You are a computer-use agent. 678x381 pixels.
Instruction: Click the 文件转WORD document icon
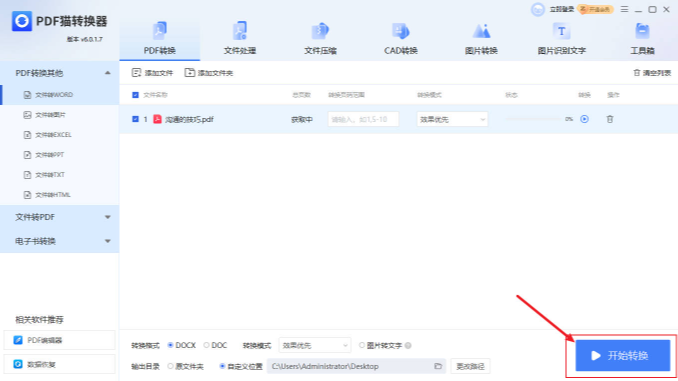click(x=27, y=95)
